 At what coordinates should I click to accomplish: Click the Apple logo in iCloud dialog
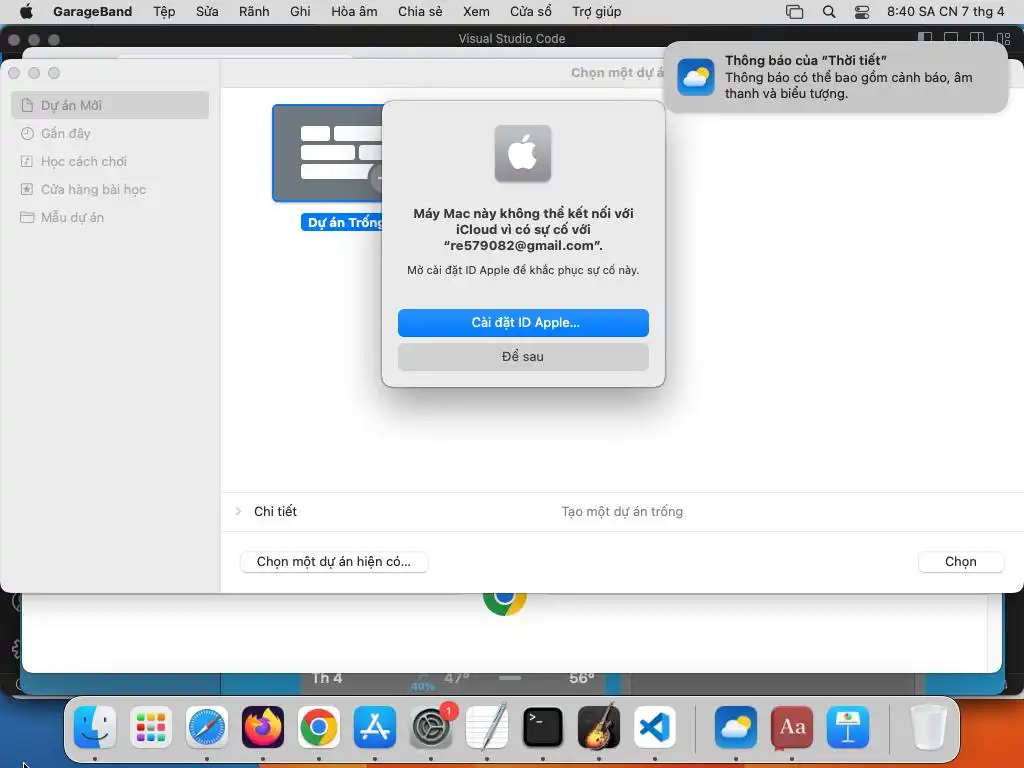click(523, 153)
